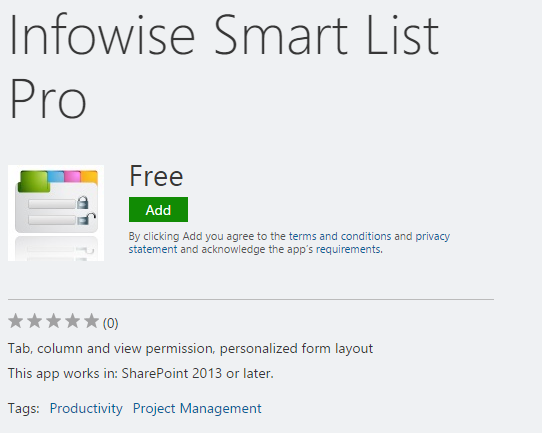Open the terms and conditions link
This screenshot has width=542, height=433.
(x=340, y=236)
